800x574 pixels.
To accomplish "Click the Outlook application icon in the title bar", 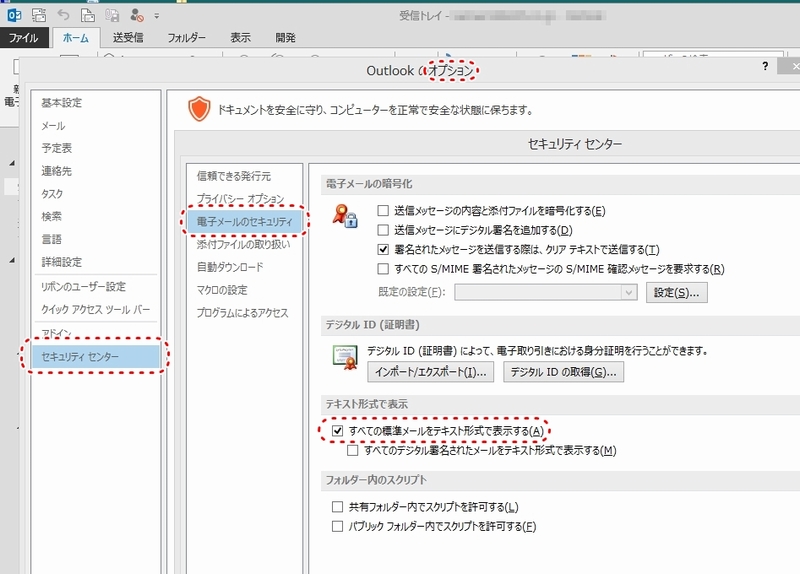I will [x=14, y=15].
